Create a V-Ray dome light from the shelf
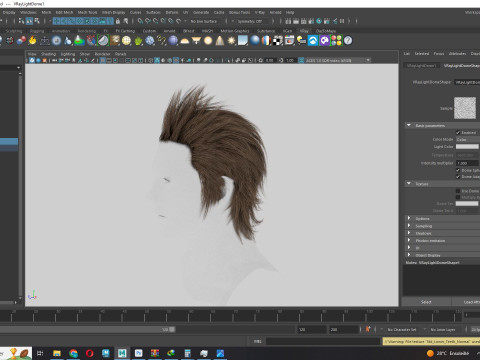This screenshot has width=480, height=360. 184,41
